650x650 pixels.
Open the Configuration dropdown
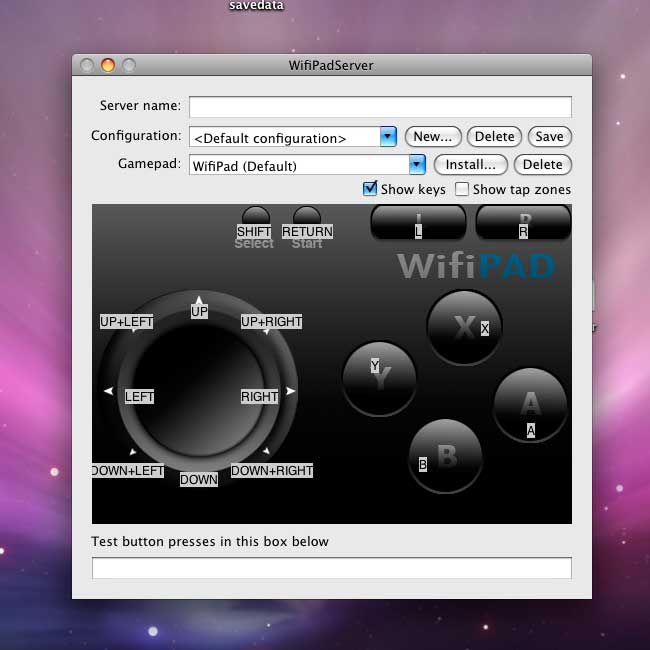click(388, 137)
